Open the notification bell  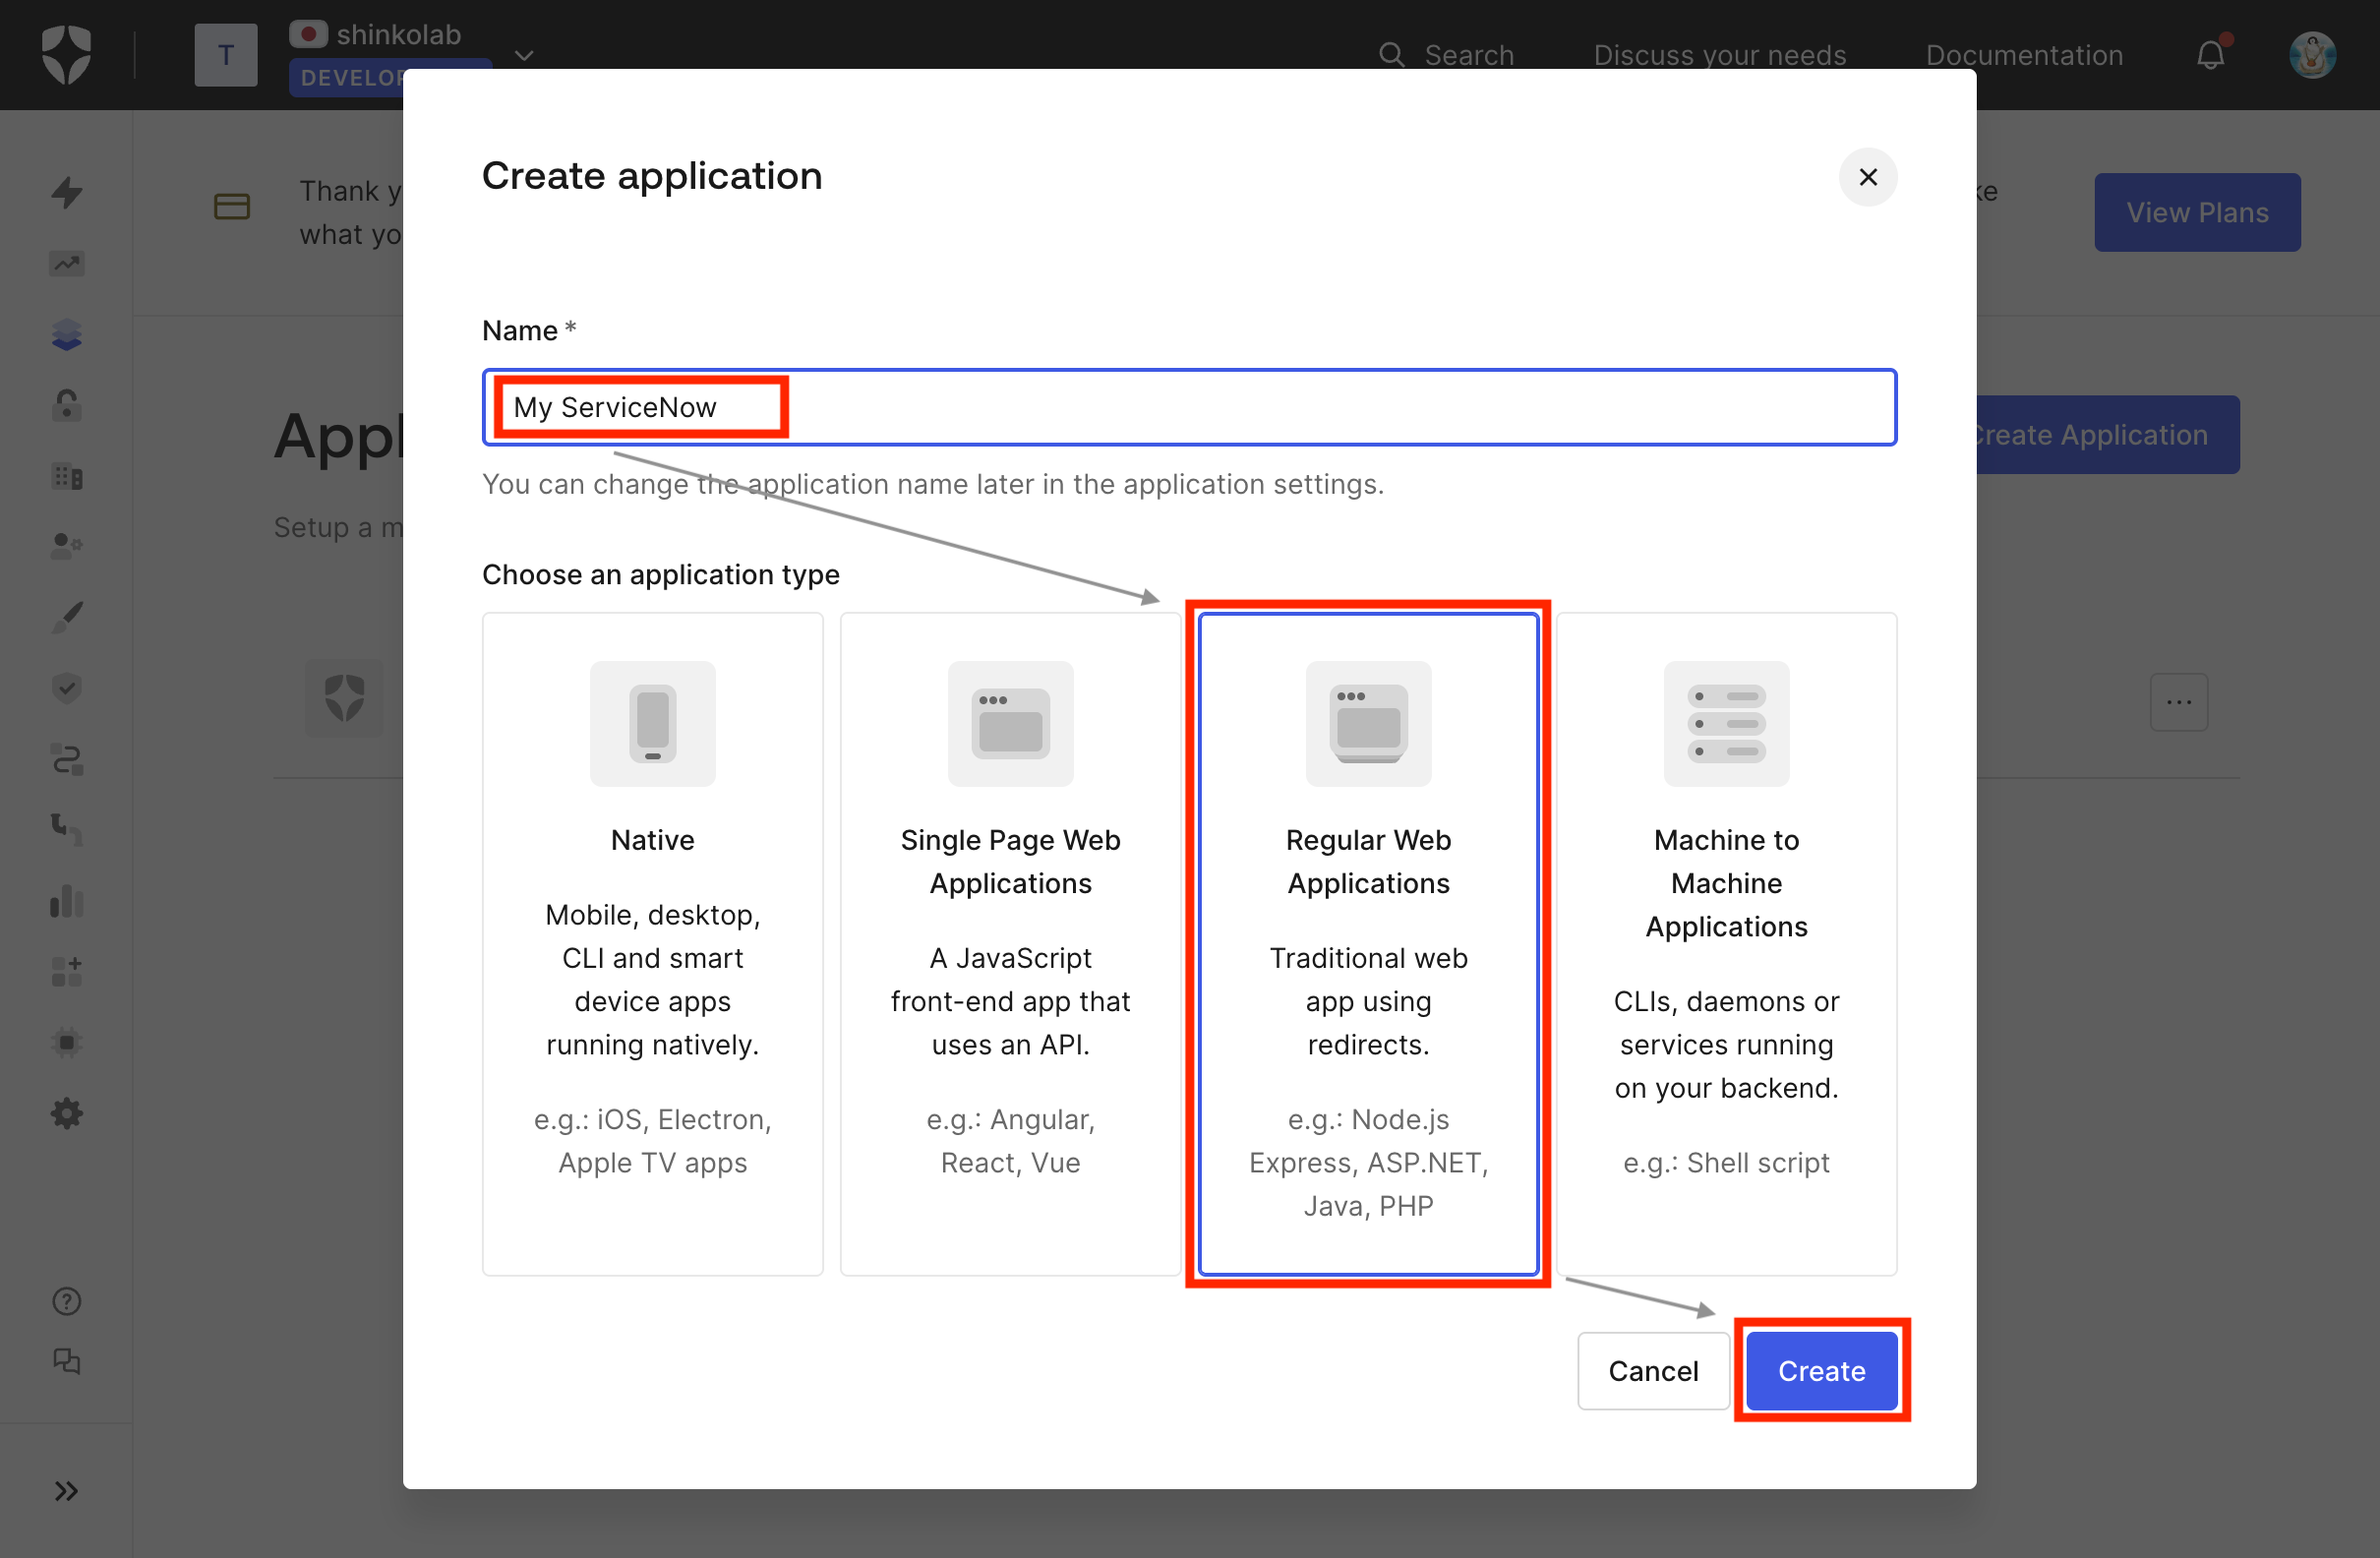2211,55
